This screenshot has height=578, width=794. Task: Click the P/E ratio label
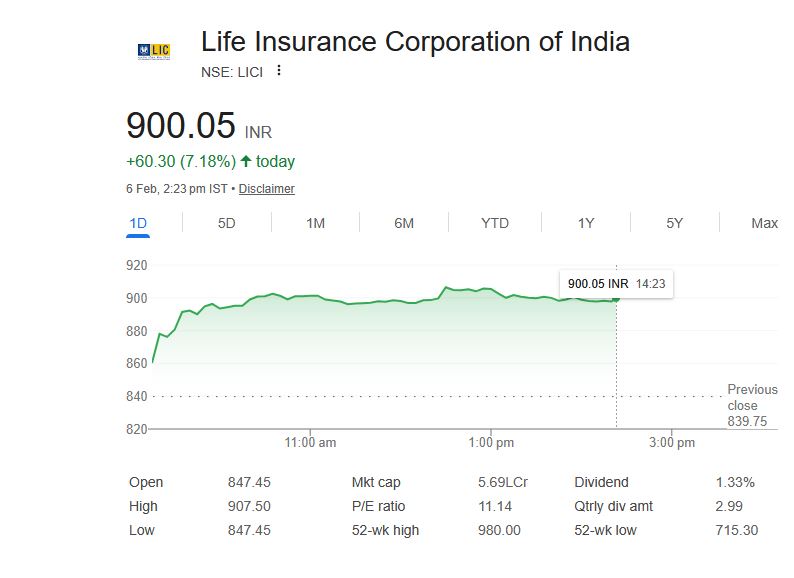point(378,506)
